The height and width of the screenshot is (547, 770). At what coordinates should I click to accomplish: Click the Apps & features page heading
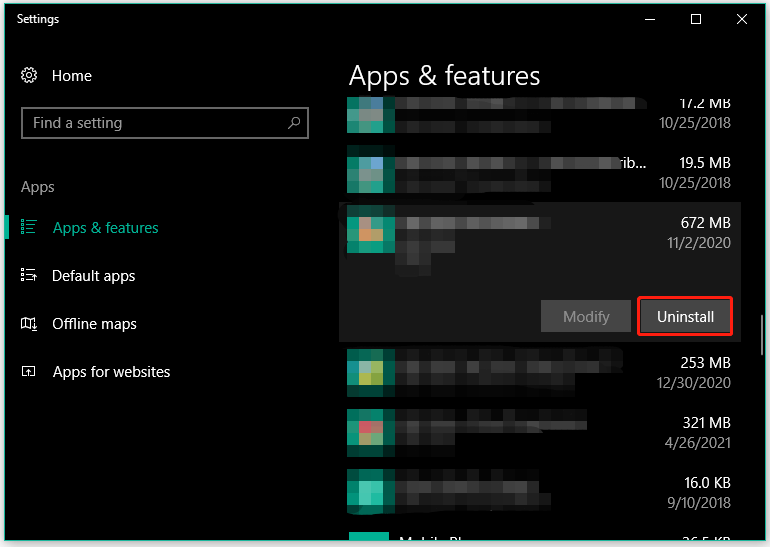click(444, 76)
